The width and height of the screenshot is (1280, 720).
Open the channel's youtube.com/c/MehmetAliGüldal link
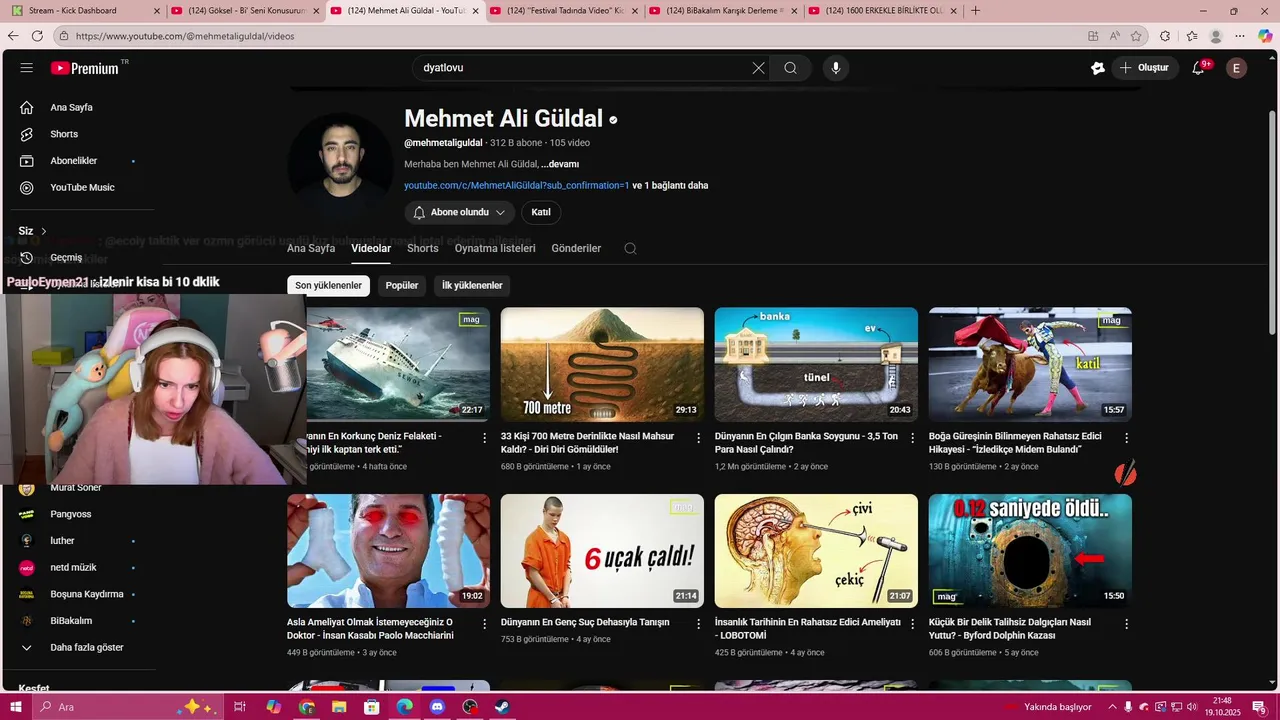tap(516, 186)
